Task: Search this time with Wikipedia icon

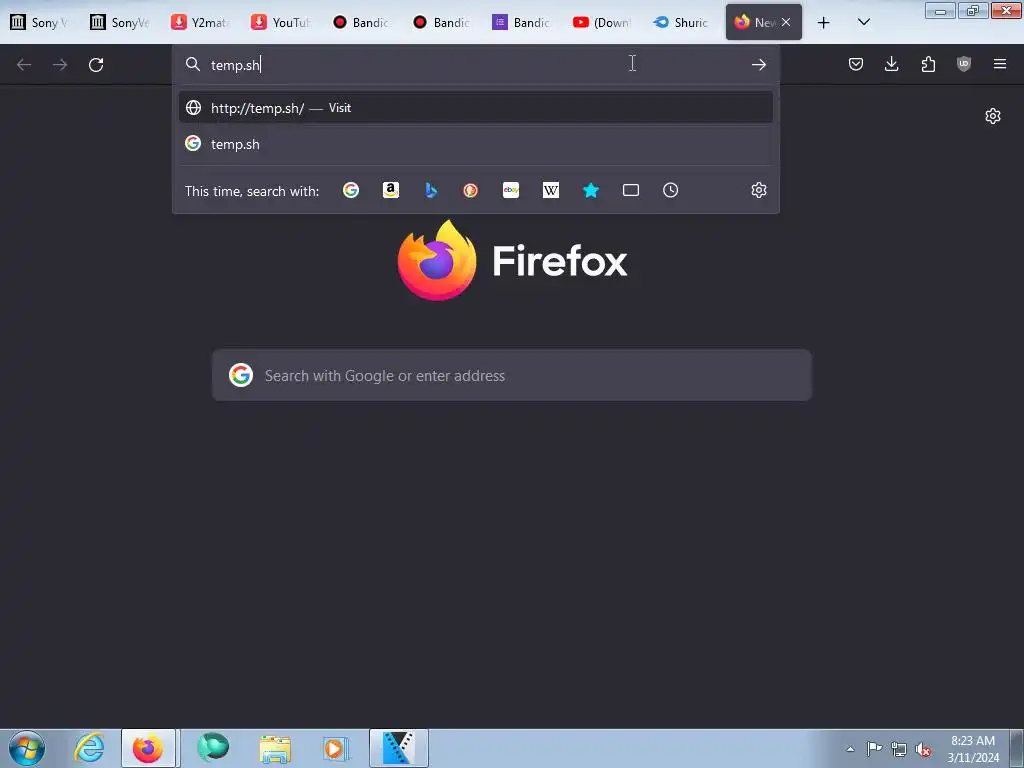Action: tap(551, 190)
